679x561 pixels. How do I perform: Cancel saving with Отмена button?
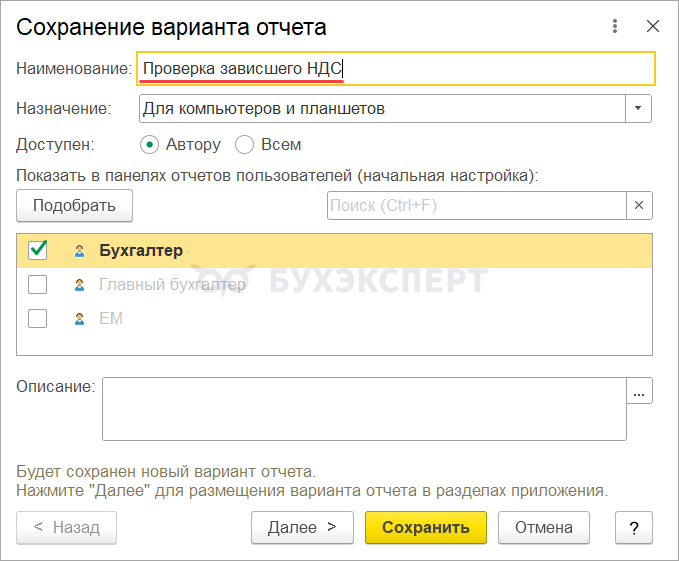pos(543,527)
